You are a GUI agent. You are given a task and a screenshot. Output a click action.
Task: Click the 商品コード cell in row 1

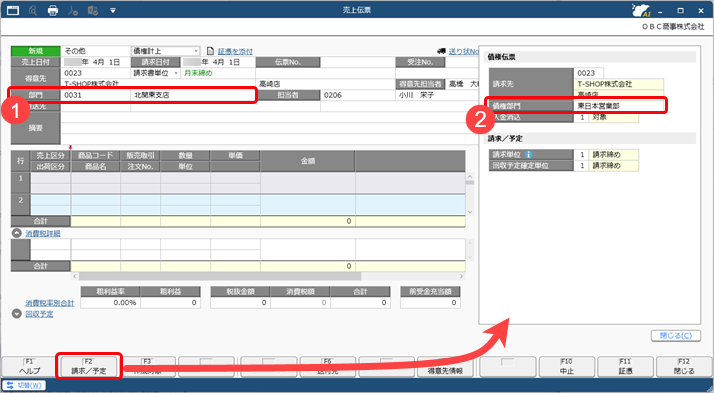96,178
